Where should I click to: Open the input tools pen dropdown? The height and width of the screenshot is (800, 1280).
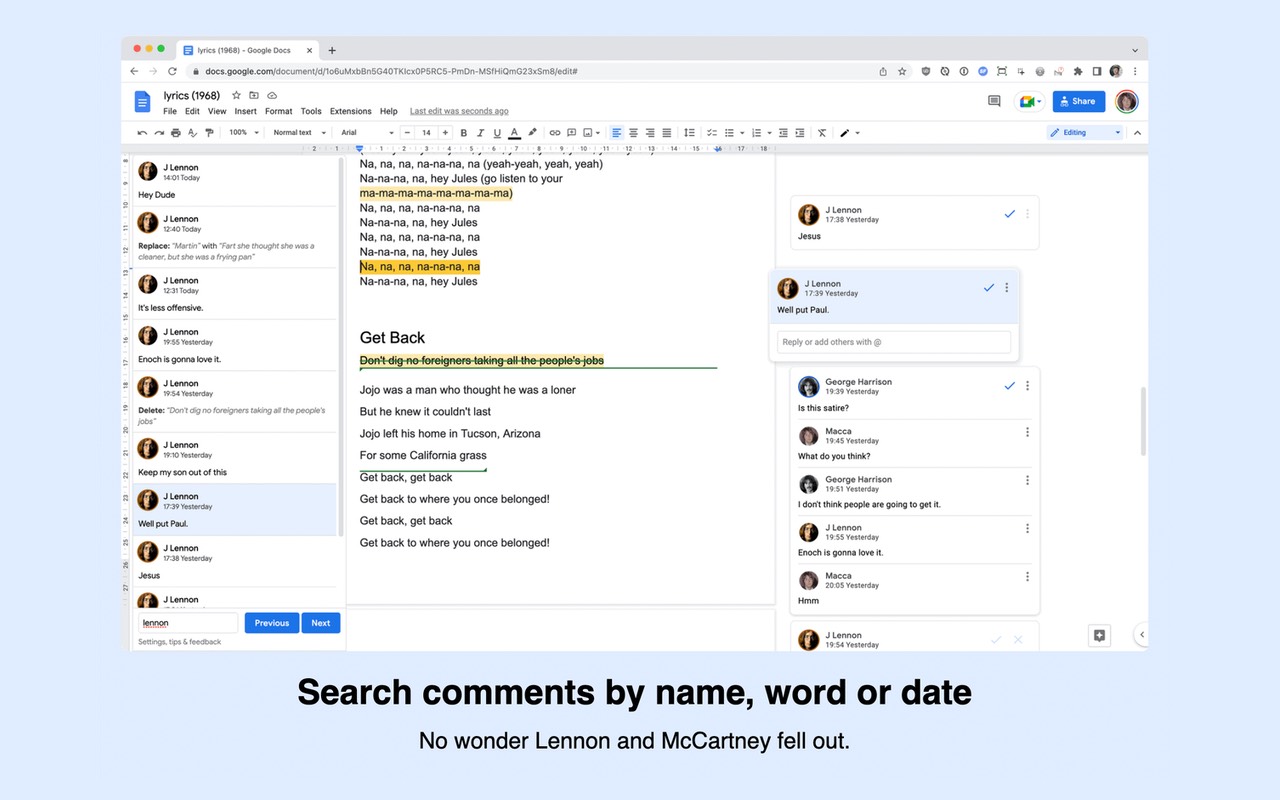(849, 132)
